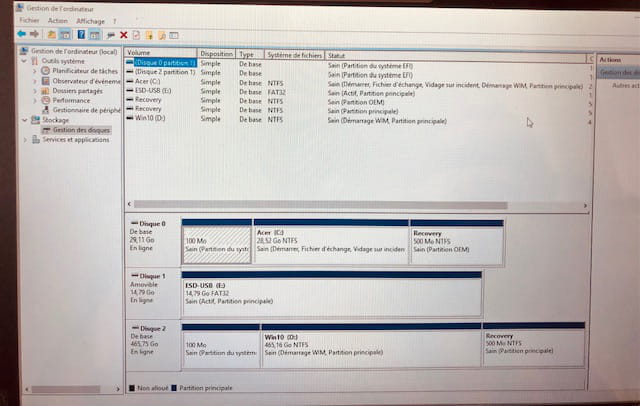640x406 pixels.
Task: Expand Services et applications node arrow
Action: pos(25,140)
